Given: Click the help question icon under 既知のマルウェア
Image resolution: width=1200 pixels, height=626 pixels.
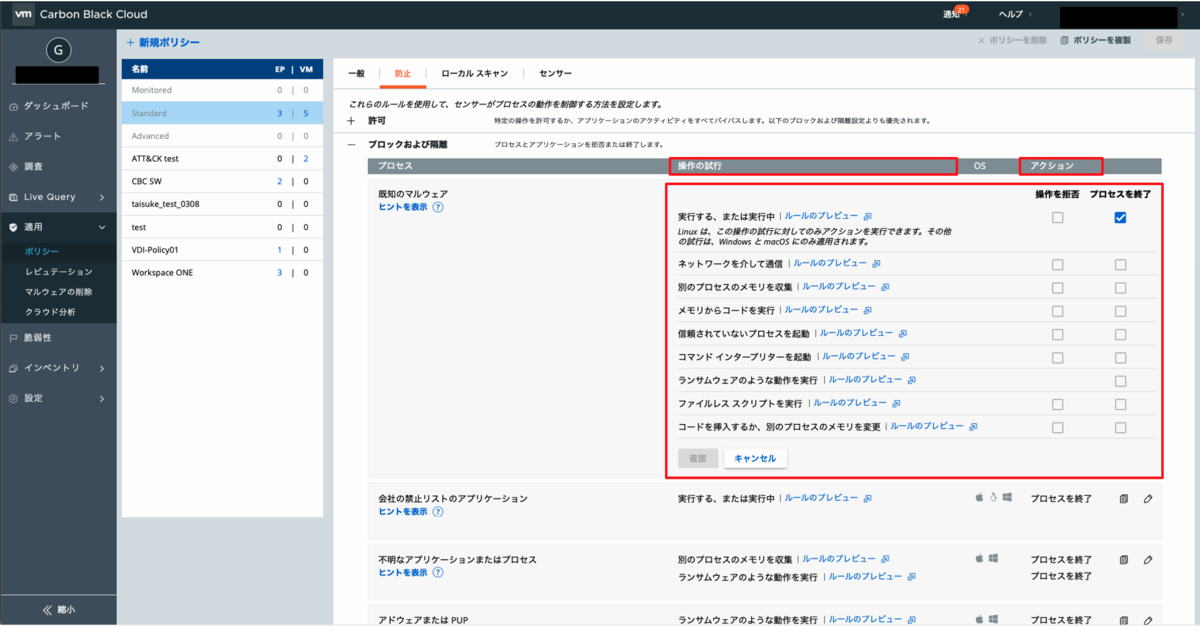Looking at the screenshot, I should tap(438, 207).
